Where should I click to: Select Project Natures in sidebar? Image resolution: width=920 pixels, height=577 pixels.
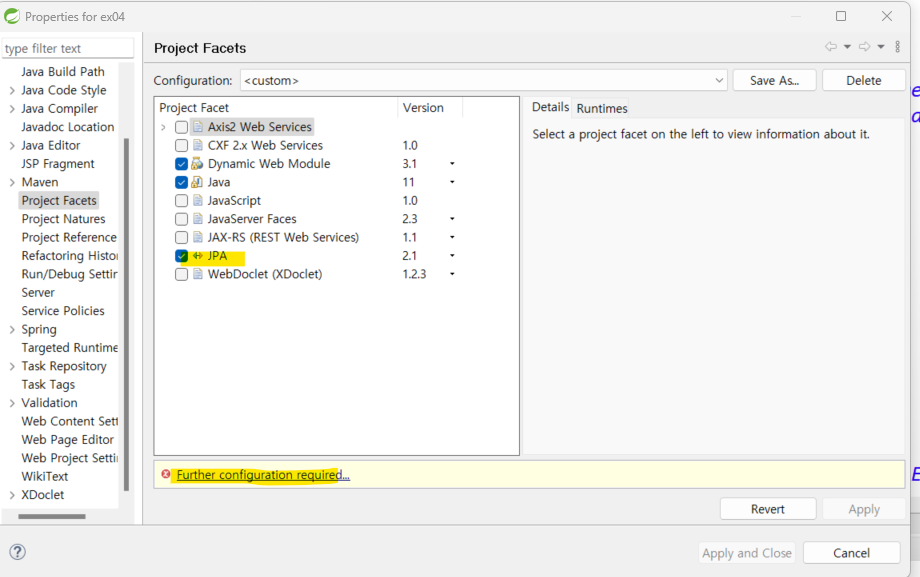pyautogui.click(x=63, y=219)
